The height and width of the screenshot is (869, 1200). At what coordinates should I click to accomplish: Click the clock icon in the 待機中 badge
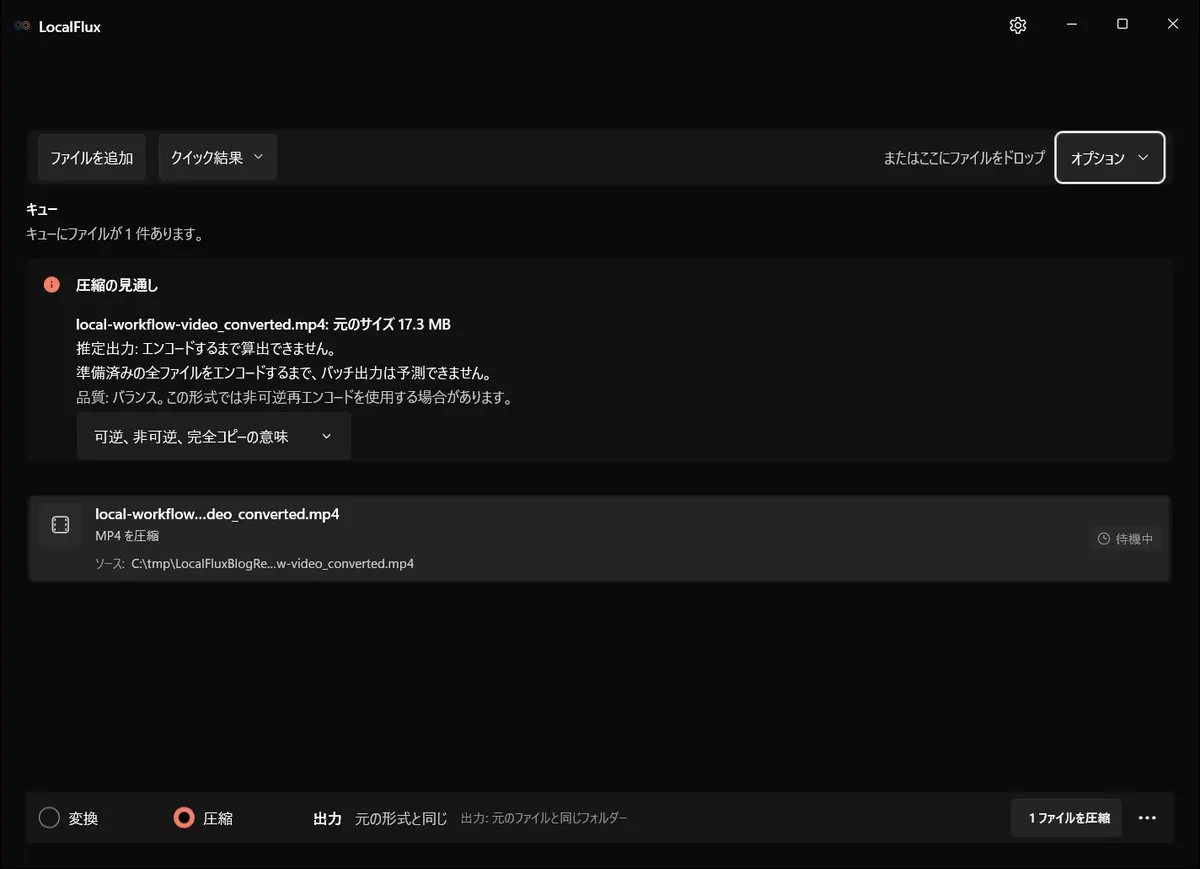point(1104,539)
